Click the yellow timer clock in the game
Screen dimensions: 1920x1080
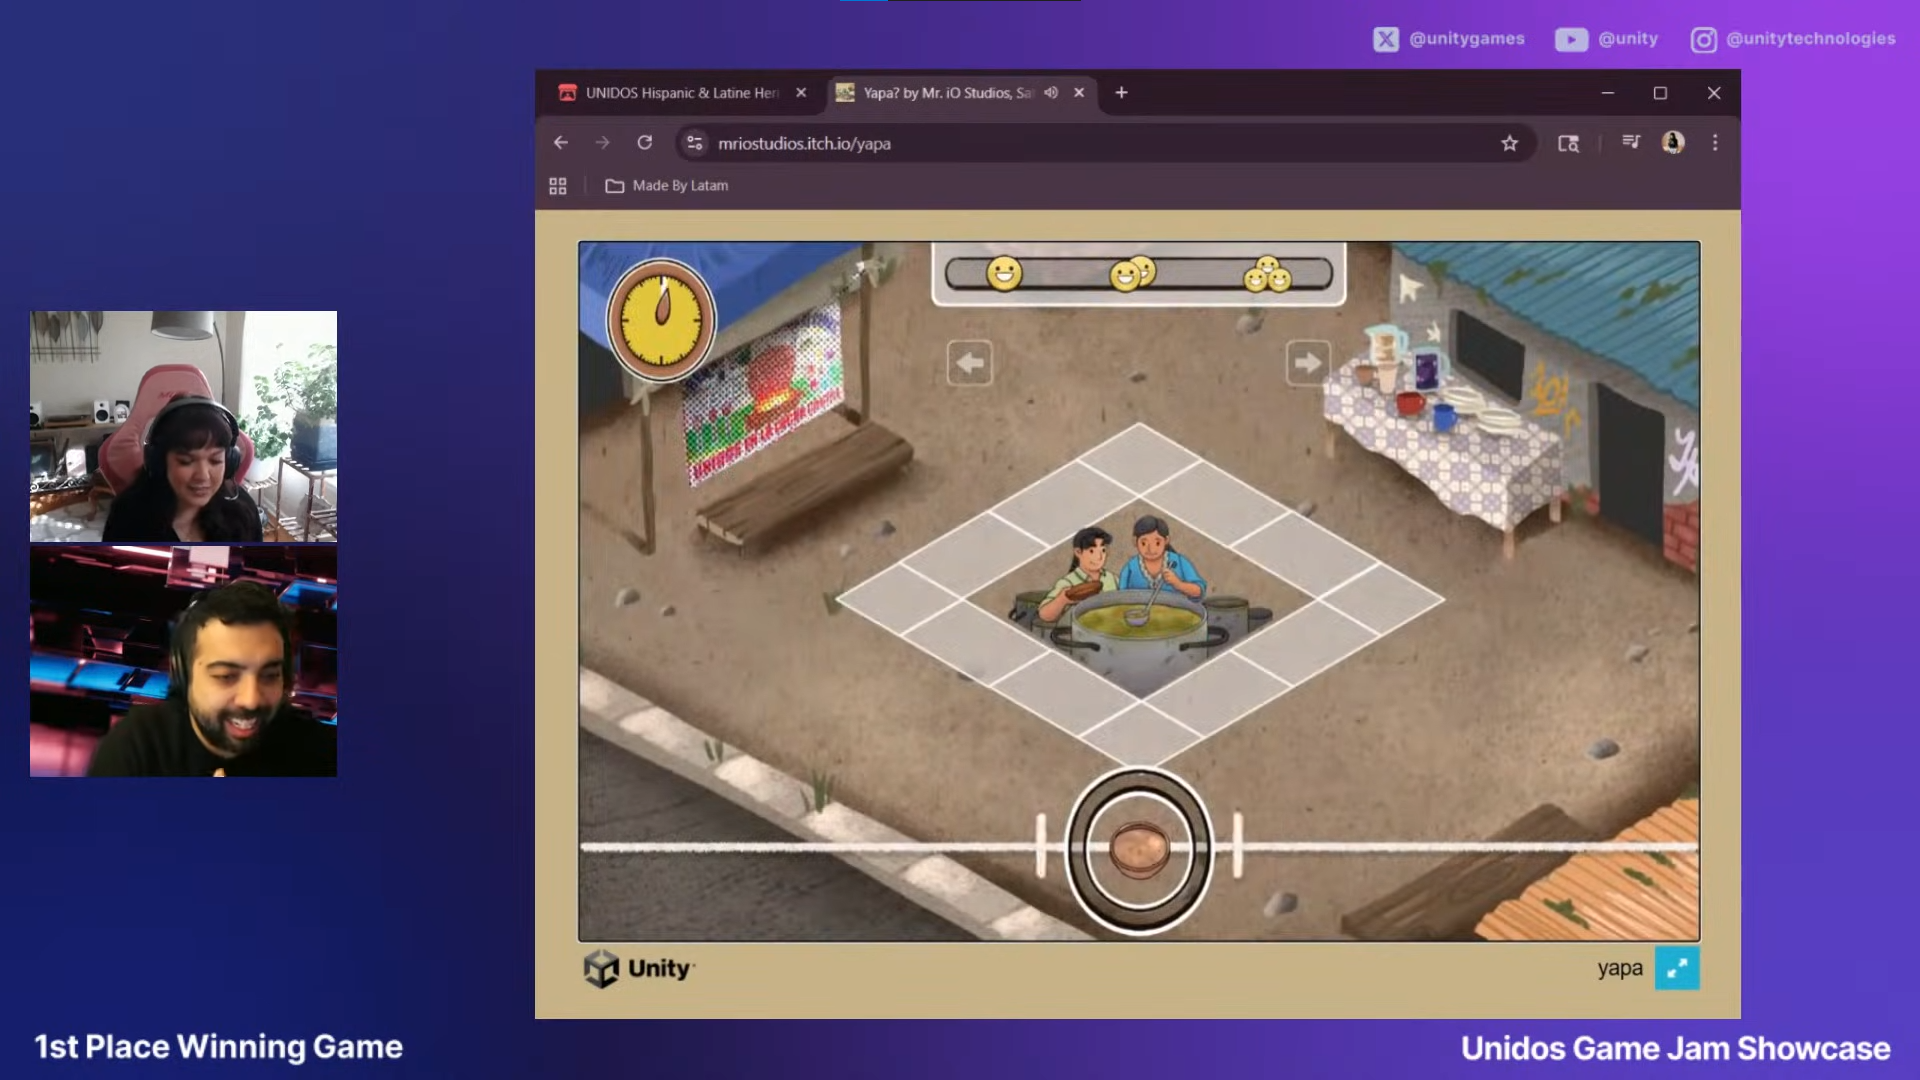tap(660, 318)
